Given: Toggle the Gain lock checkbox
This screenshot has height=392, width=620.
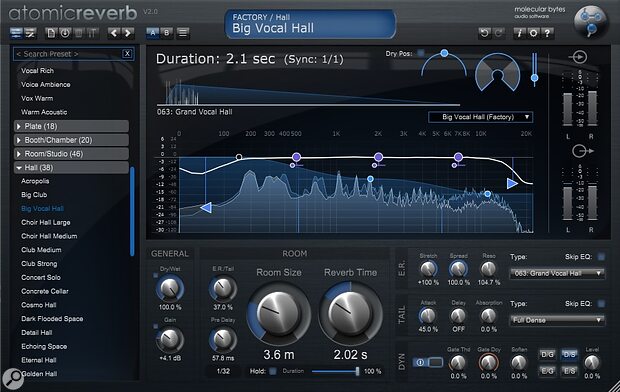Looking at the screenshot, I should (x=155, y=326).
